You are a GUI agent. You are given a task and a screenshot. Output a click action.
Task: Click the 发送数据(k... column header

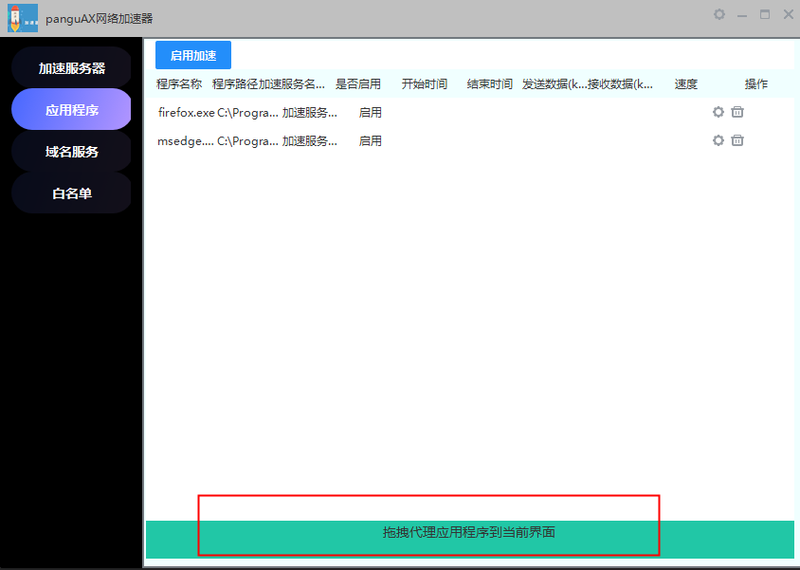pyautogui.click(x=555, y=84)
